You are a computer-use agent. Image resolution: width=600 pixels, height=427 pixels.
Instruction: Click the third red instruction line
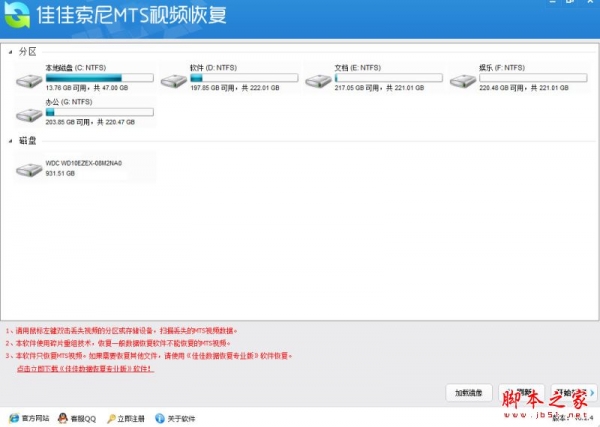[x=149, y=356]
